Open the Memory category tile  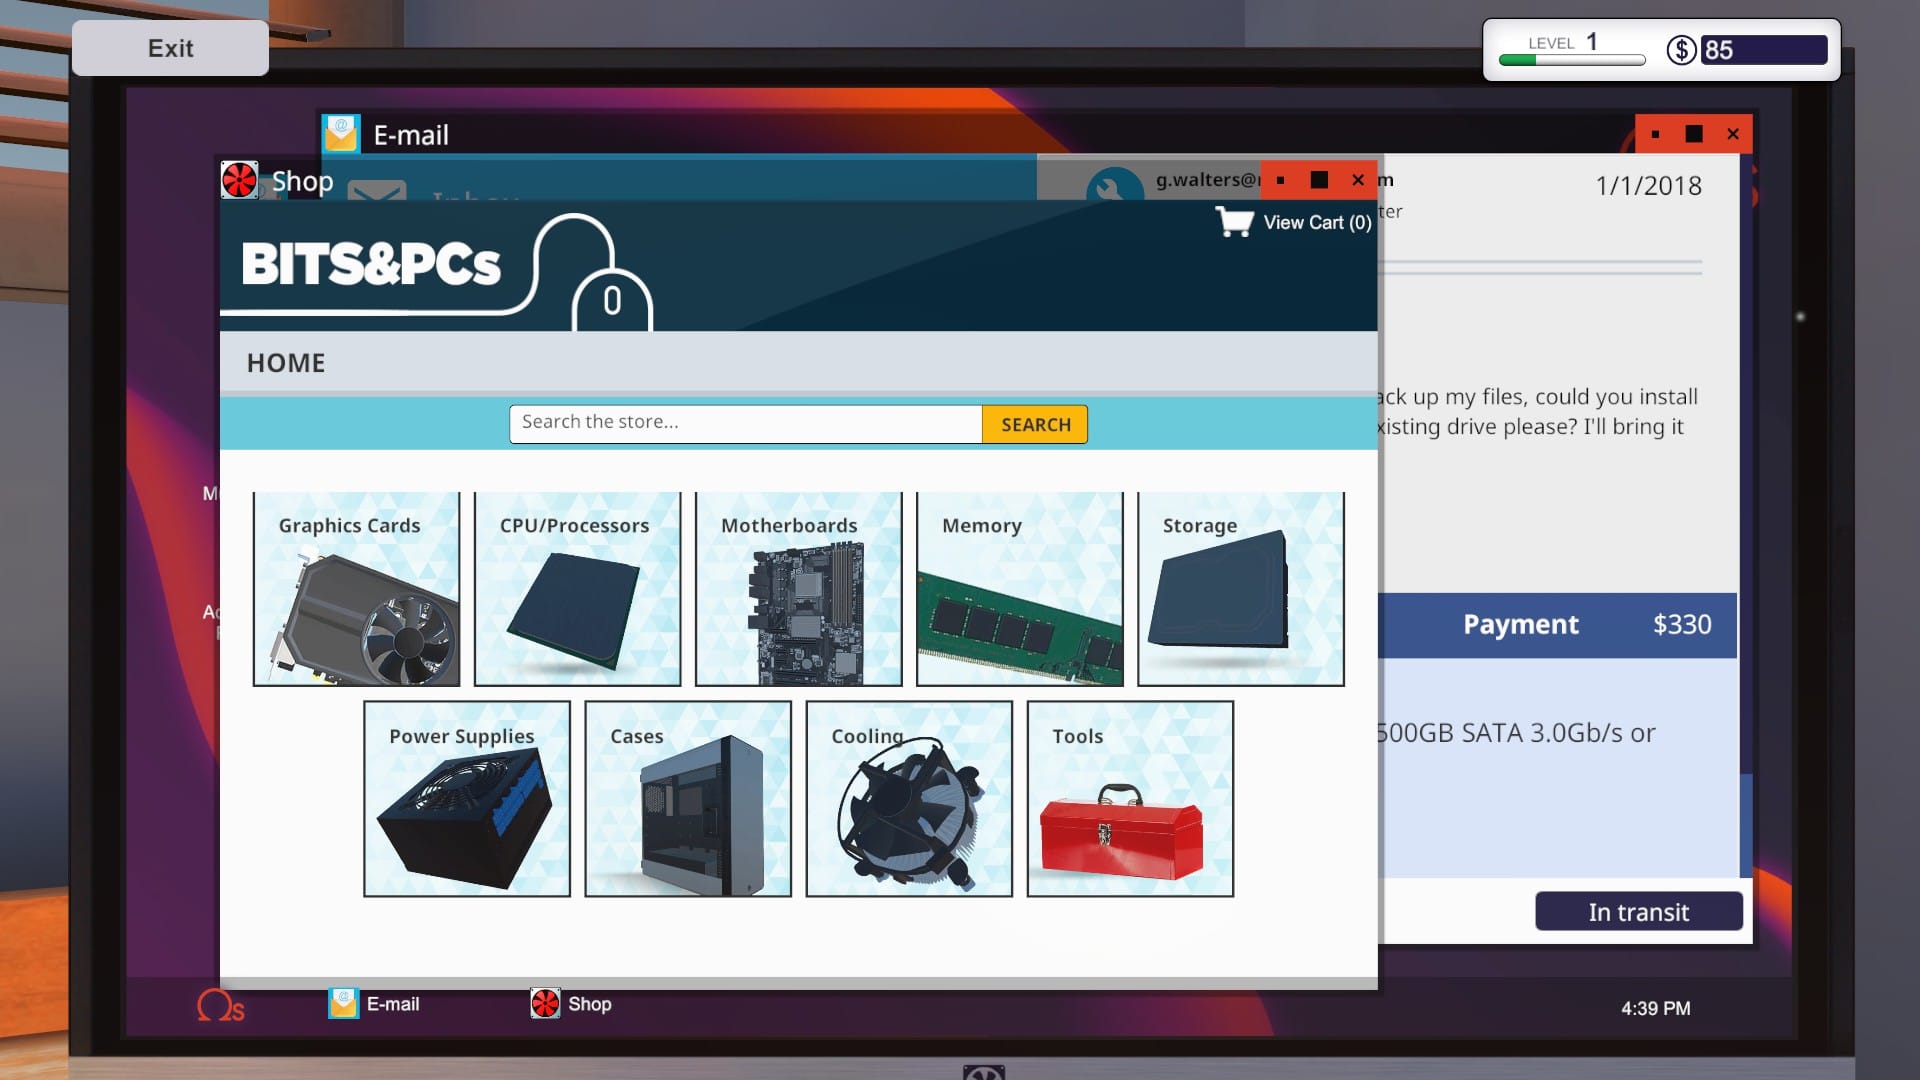pos(1019,589)
